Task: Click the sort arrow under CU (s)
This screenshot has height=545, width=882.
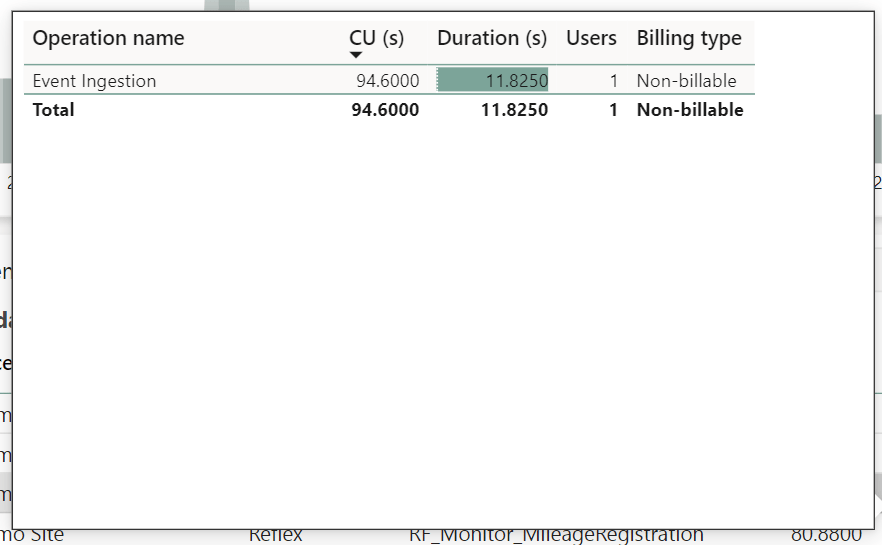Action: pyautogui.click(x=356, y=55)
